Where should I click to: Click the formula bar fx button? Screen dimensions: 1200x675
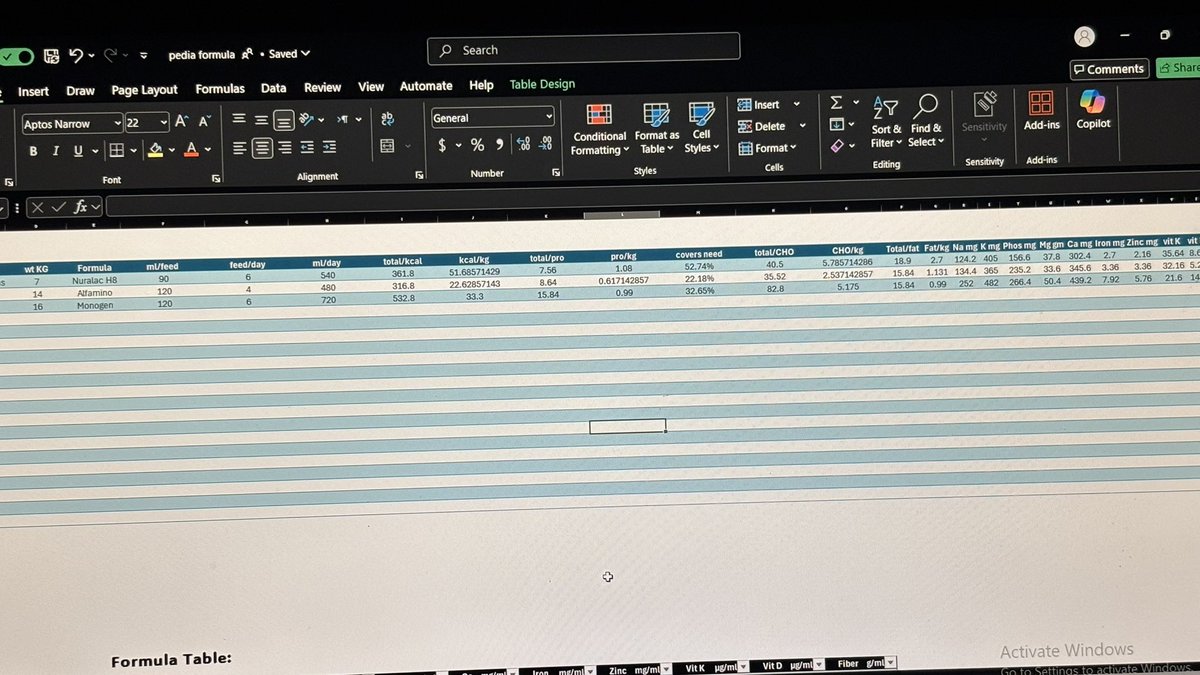click(82, 207)
